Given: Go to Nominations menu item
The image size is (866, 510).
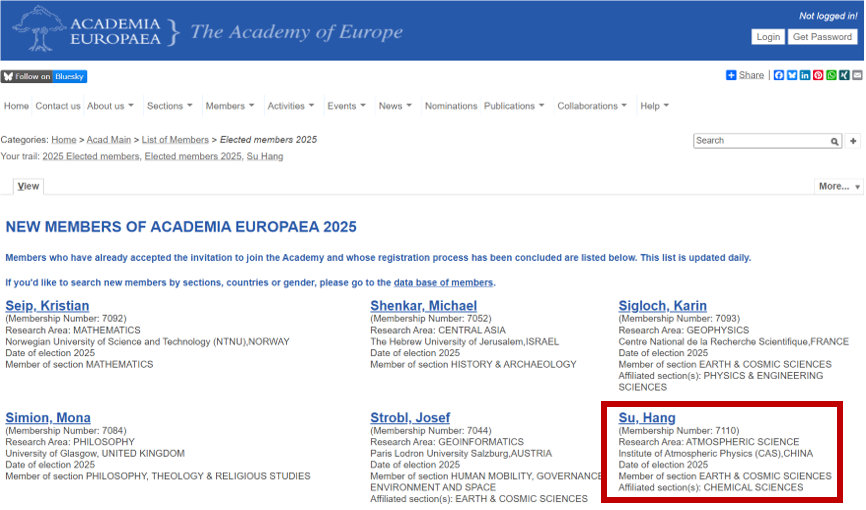Looking at the screenshot, I should pyautogui.click(x=450, y=106).
